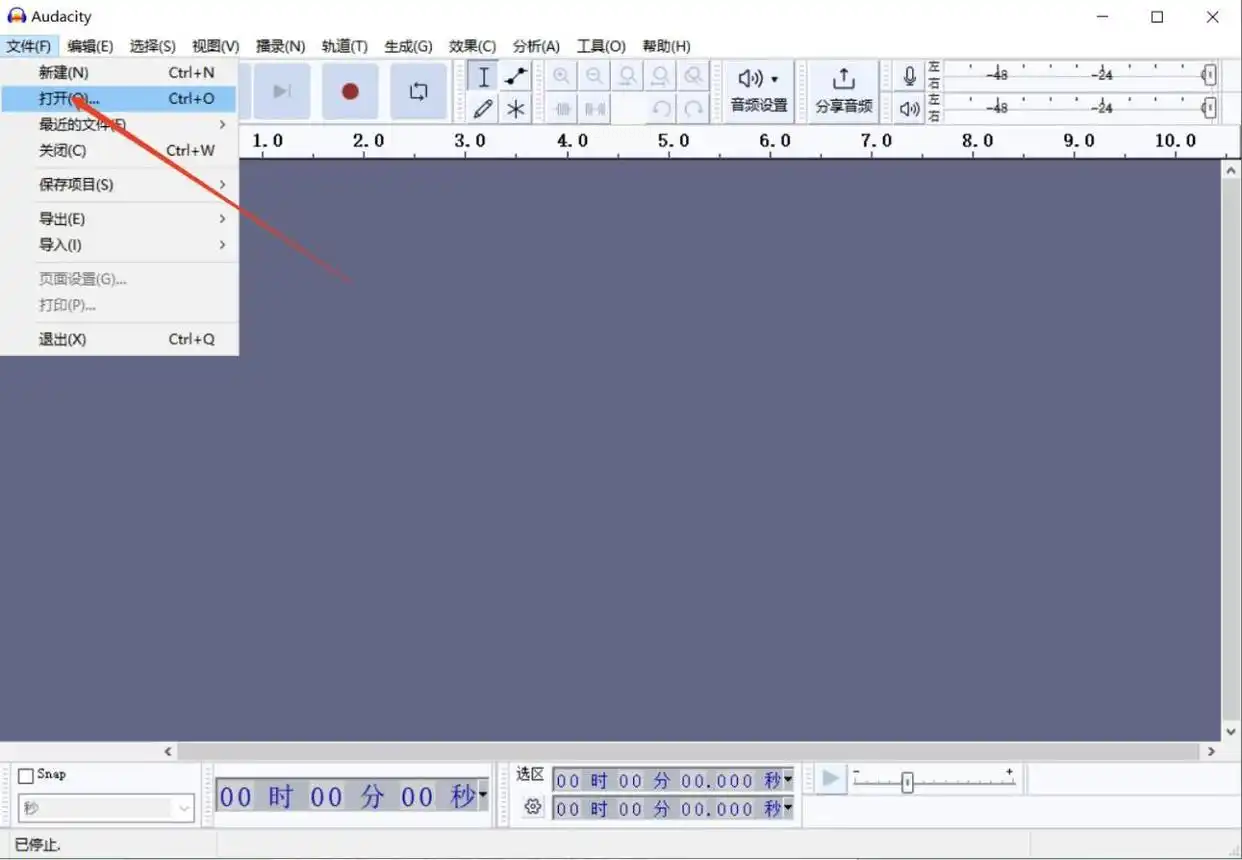Click the playback speed slider handle
The image size is (1242, 860).
(x=907, y=783)
